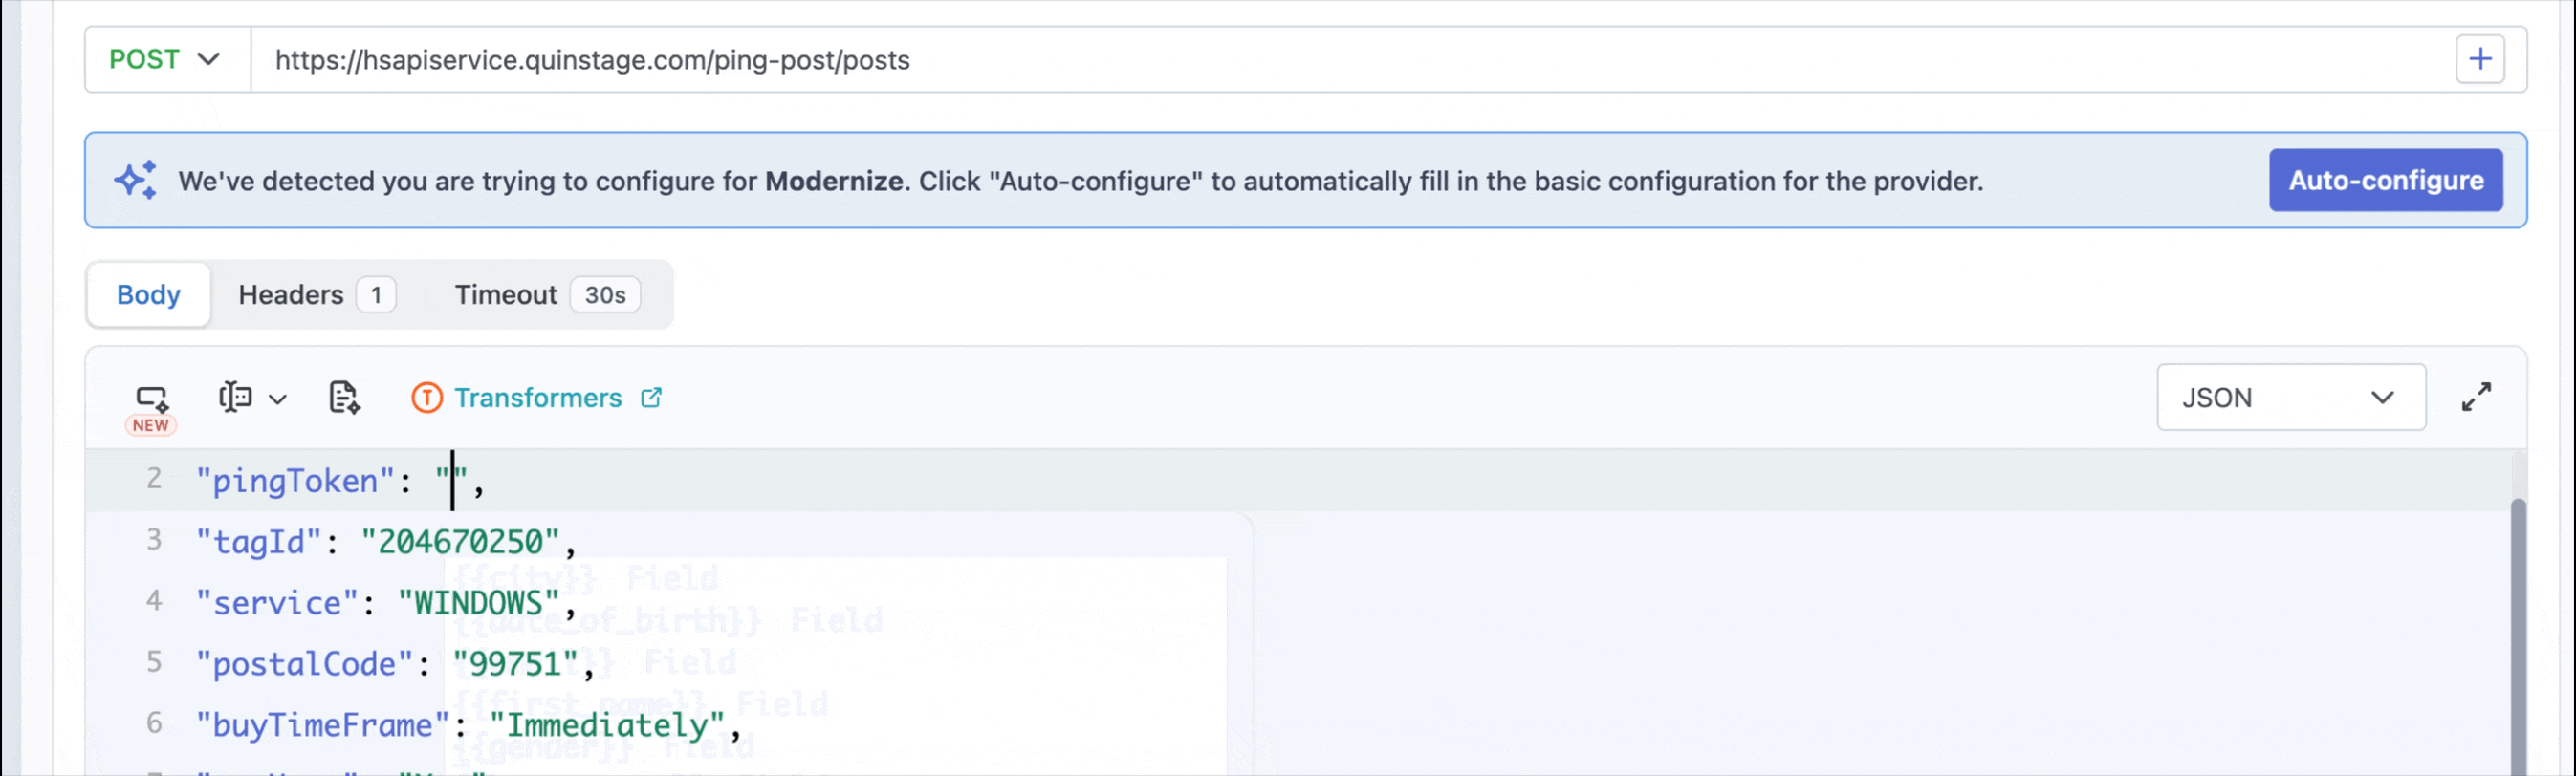Viewport: 2576px width, 776px height.
Task: Click the orange Transformers T icon
Action: click(427, 398)
